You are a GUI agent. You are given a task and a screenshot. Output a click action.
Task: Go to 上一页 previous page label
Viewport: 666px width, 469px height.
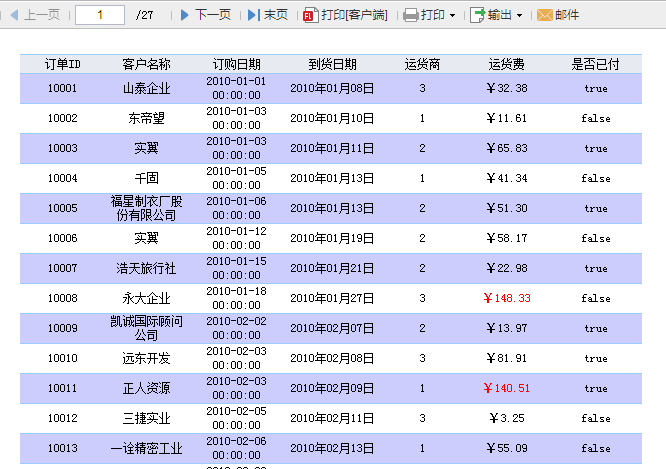(x=42, y=15)
